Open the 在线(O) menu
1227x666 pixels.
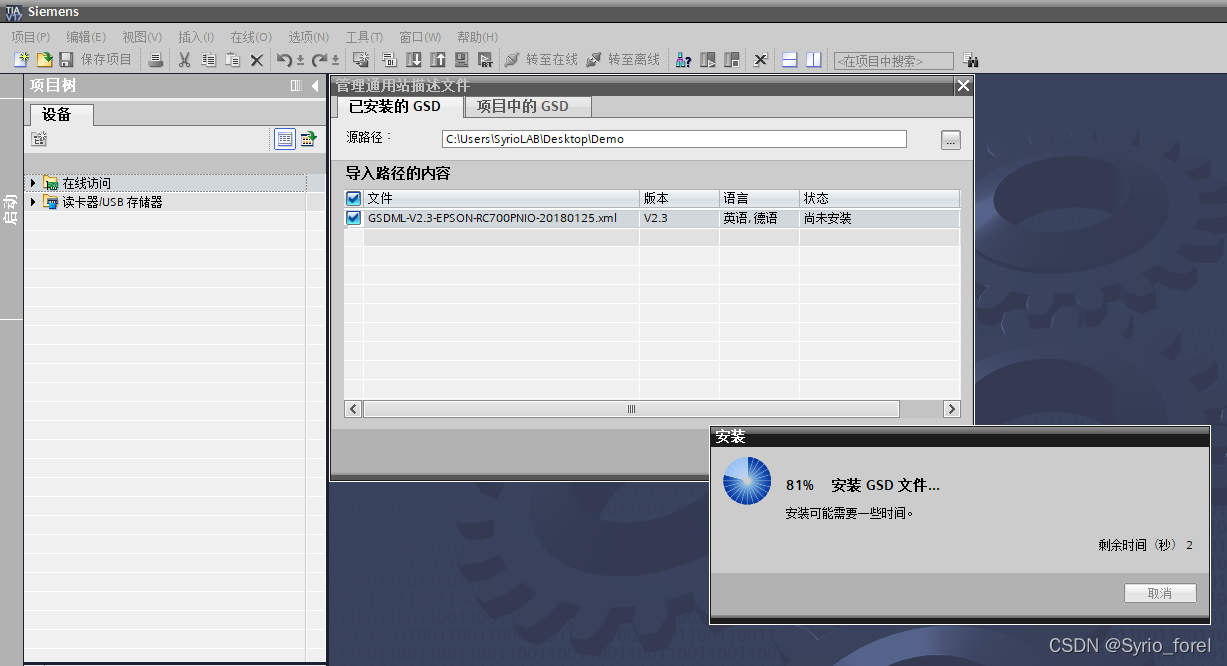(251, 37)
